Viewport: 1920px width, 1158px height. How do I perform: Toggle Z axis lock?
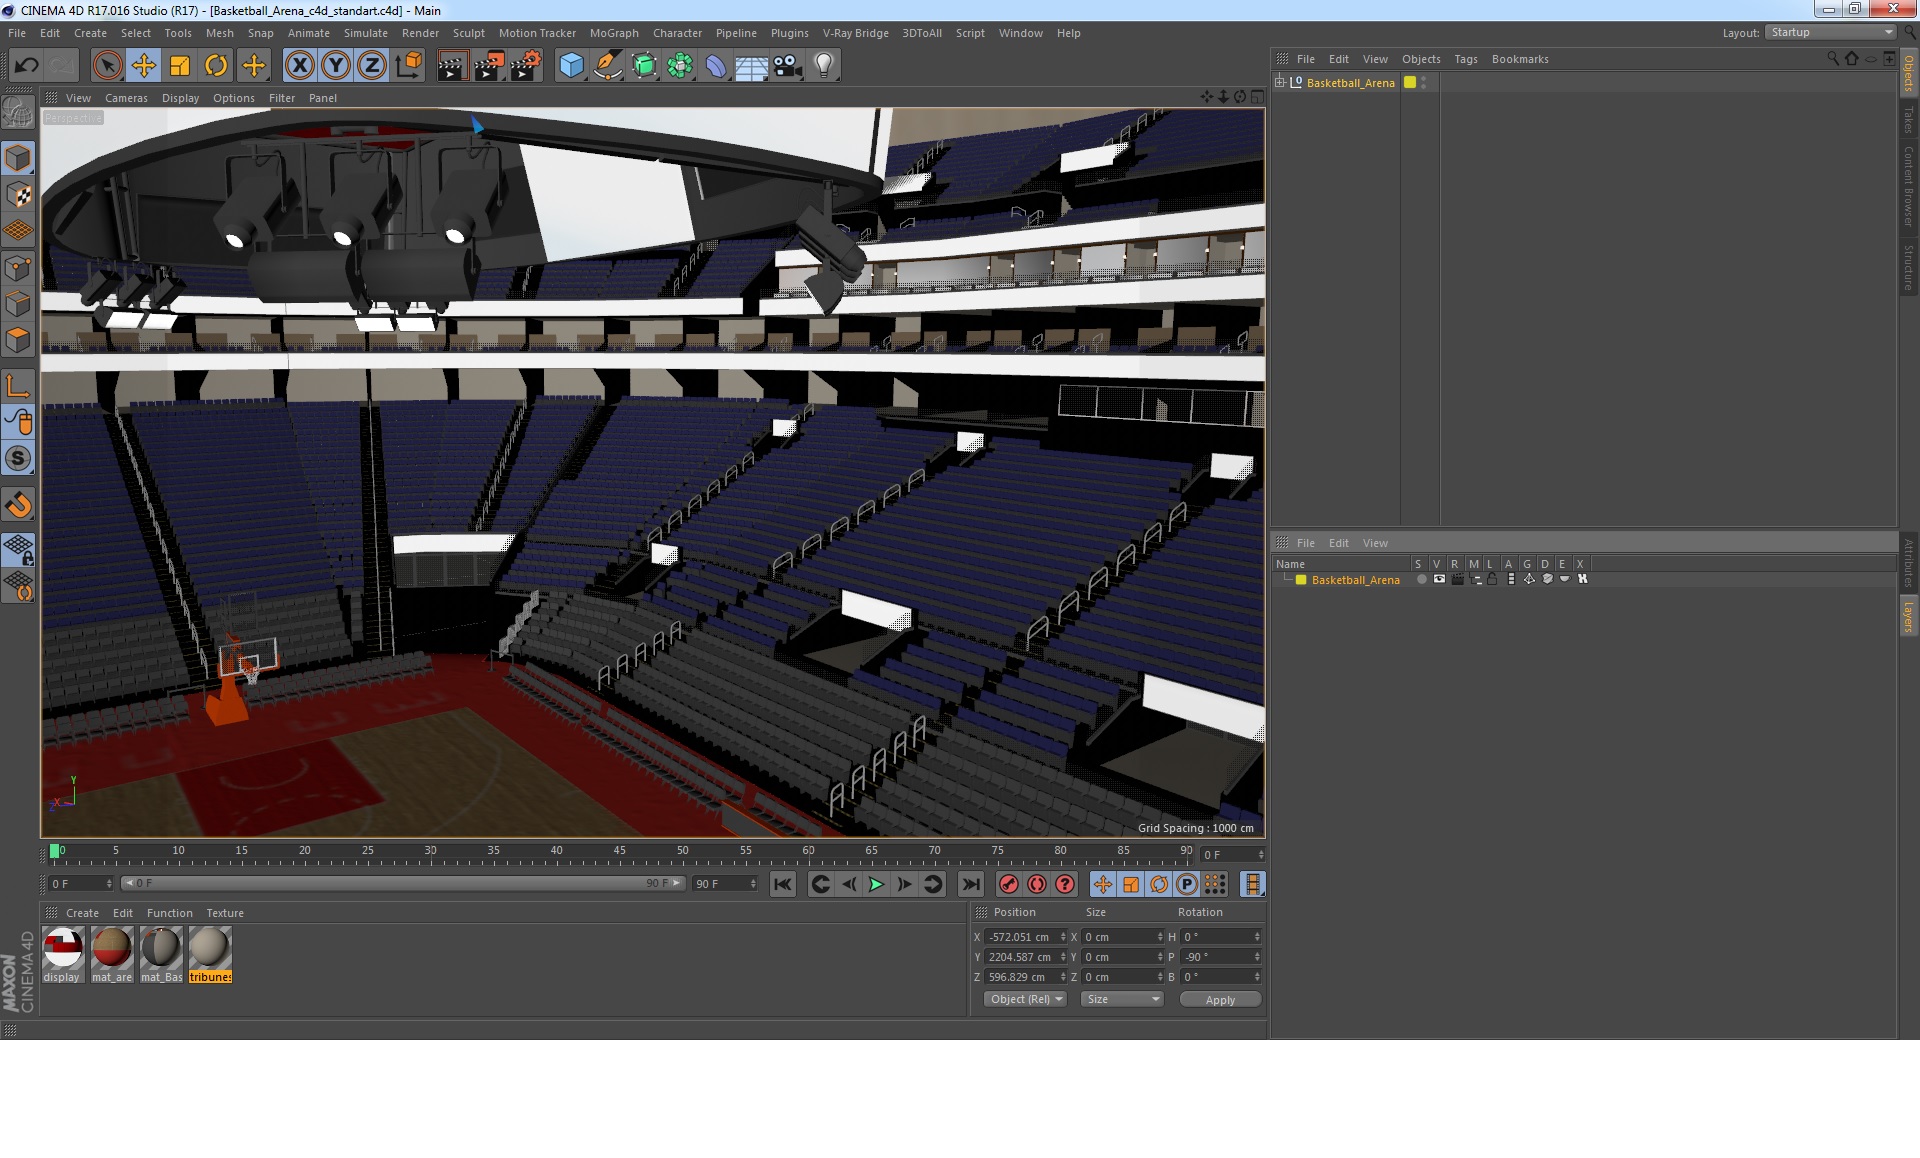[372, 66]
